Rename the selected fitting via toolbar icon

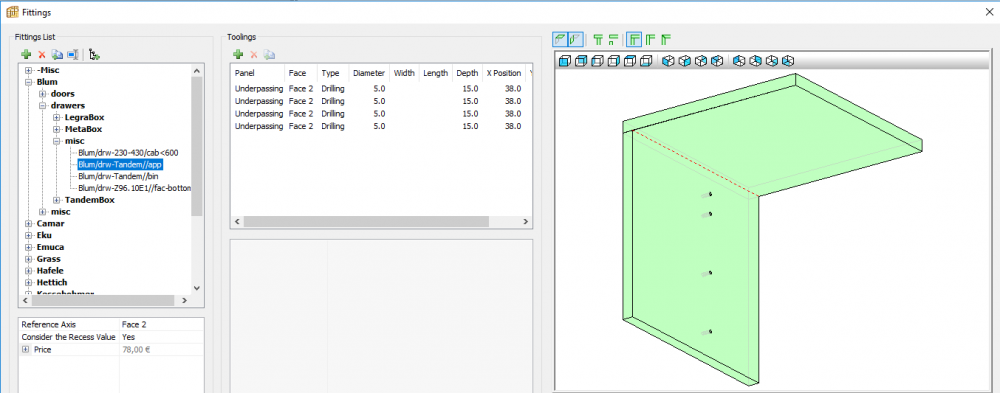point(73,55)
